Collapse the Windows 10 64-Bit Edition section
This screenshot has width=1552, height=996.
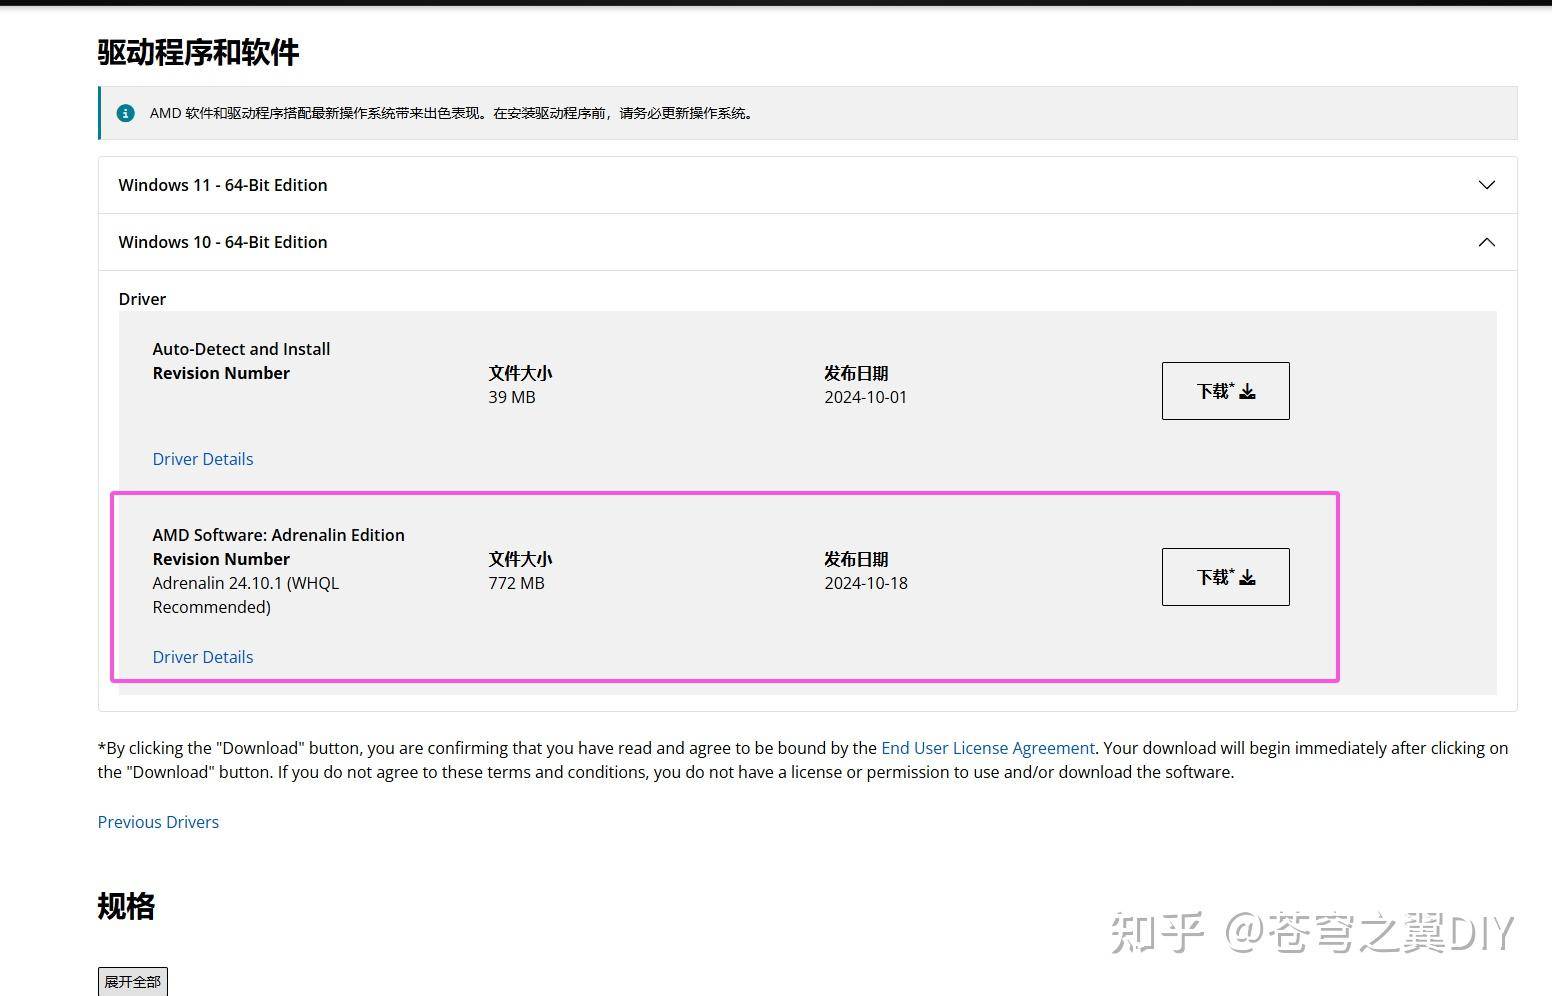pos(807,242)
